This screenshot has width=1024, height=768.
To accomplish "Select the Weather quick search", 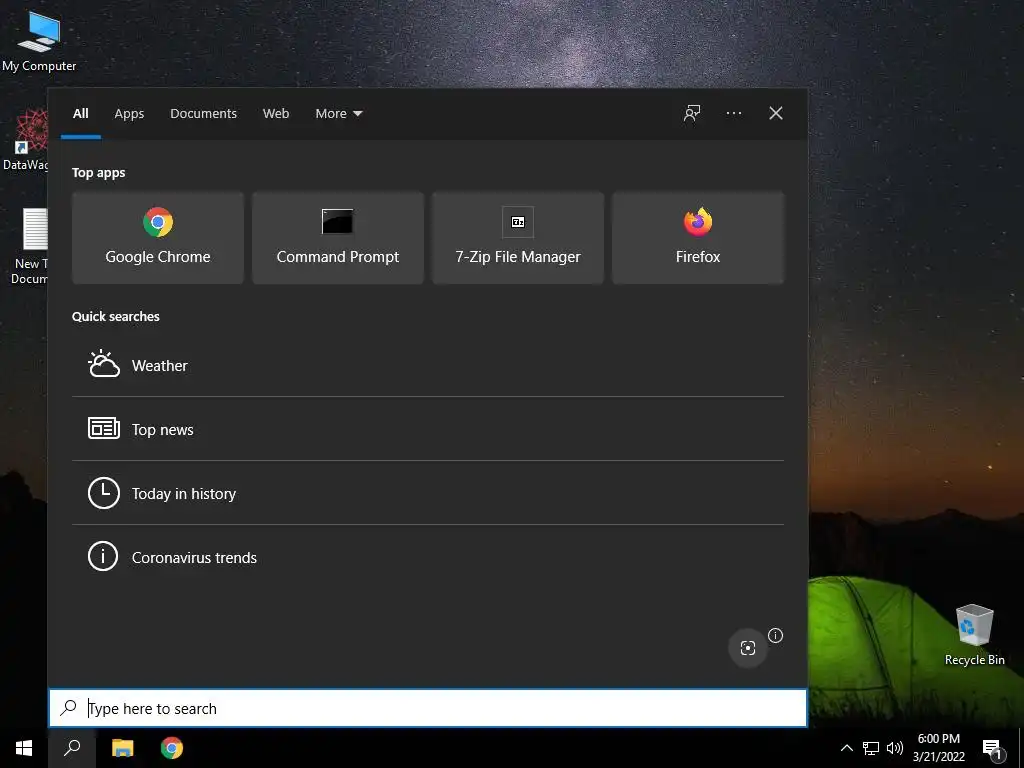I will [428, 365].
